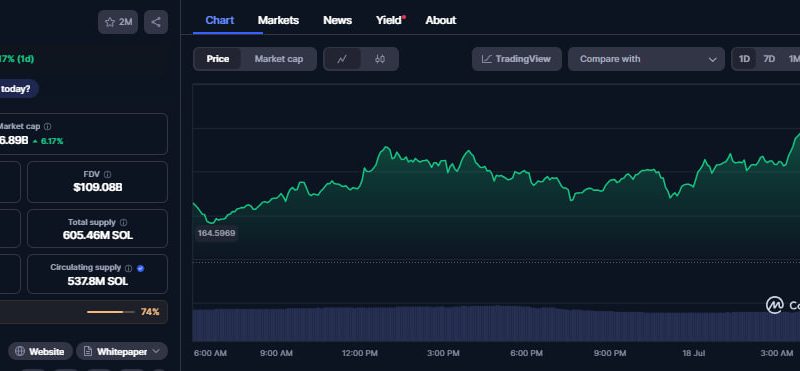Viewport: 800px width, 371px height.
Task: Select the Market cap toggle option
Action: point(279,59)
